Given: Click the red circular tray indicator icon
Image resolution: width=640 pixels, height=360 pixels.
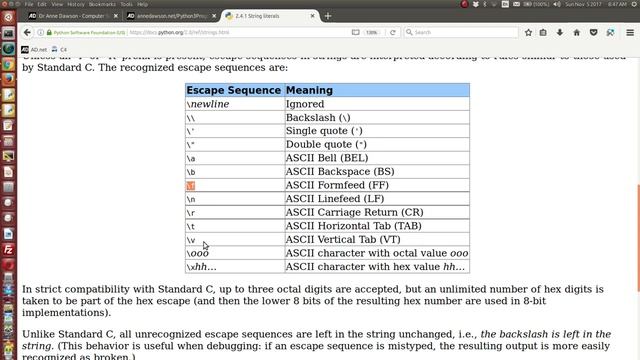Looking at the screenshot, I should click(x=464, y=4).
